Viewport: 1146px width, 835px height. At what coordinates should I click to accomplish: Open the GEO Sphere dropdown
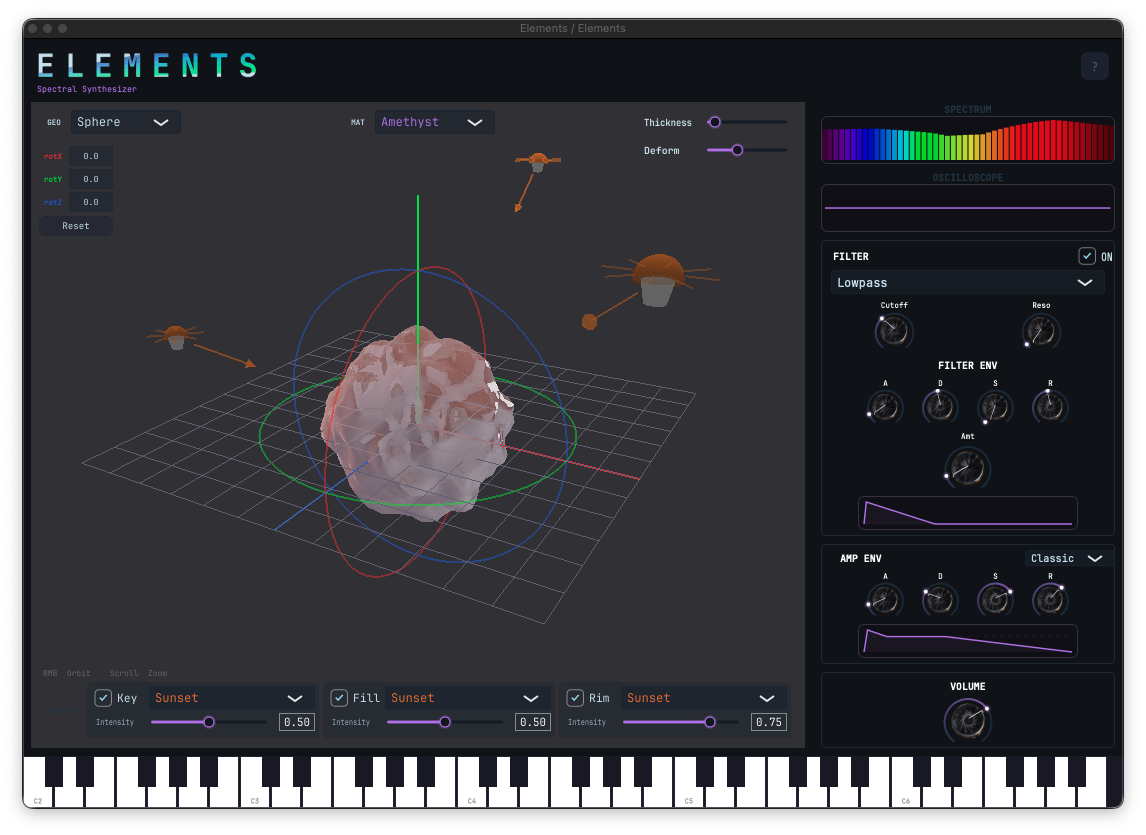coord(125,122)
